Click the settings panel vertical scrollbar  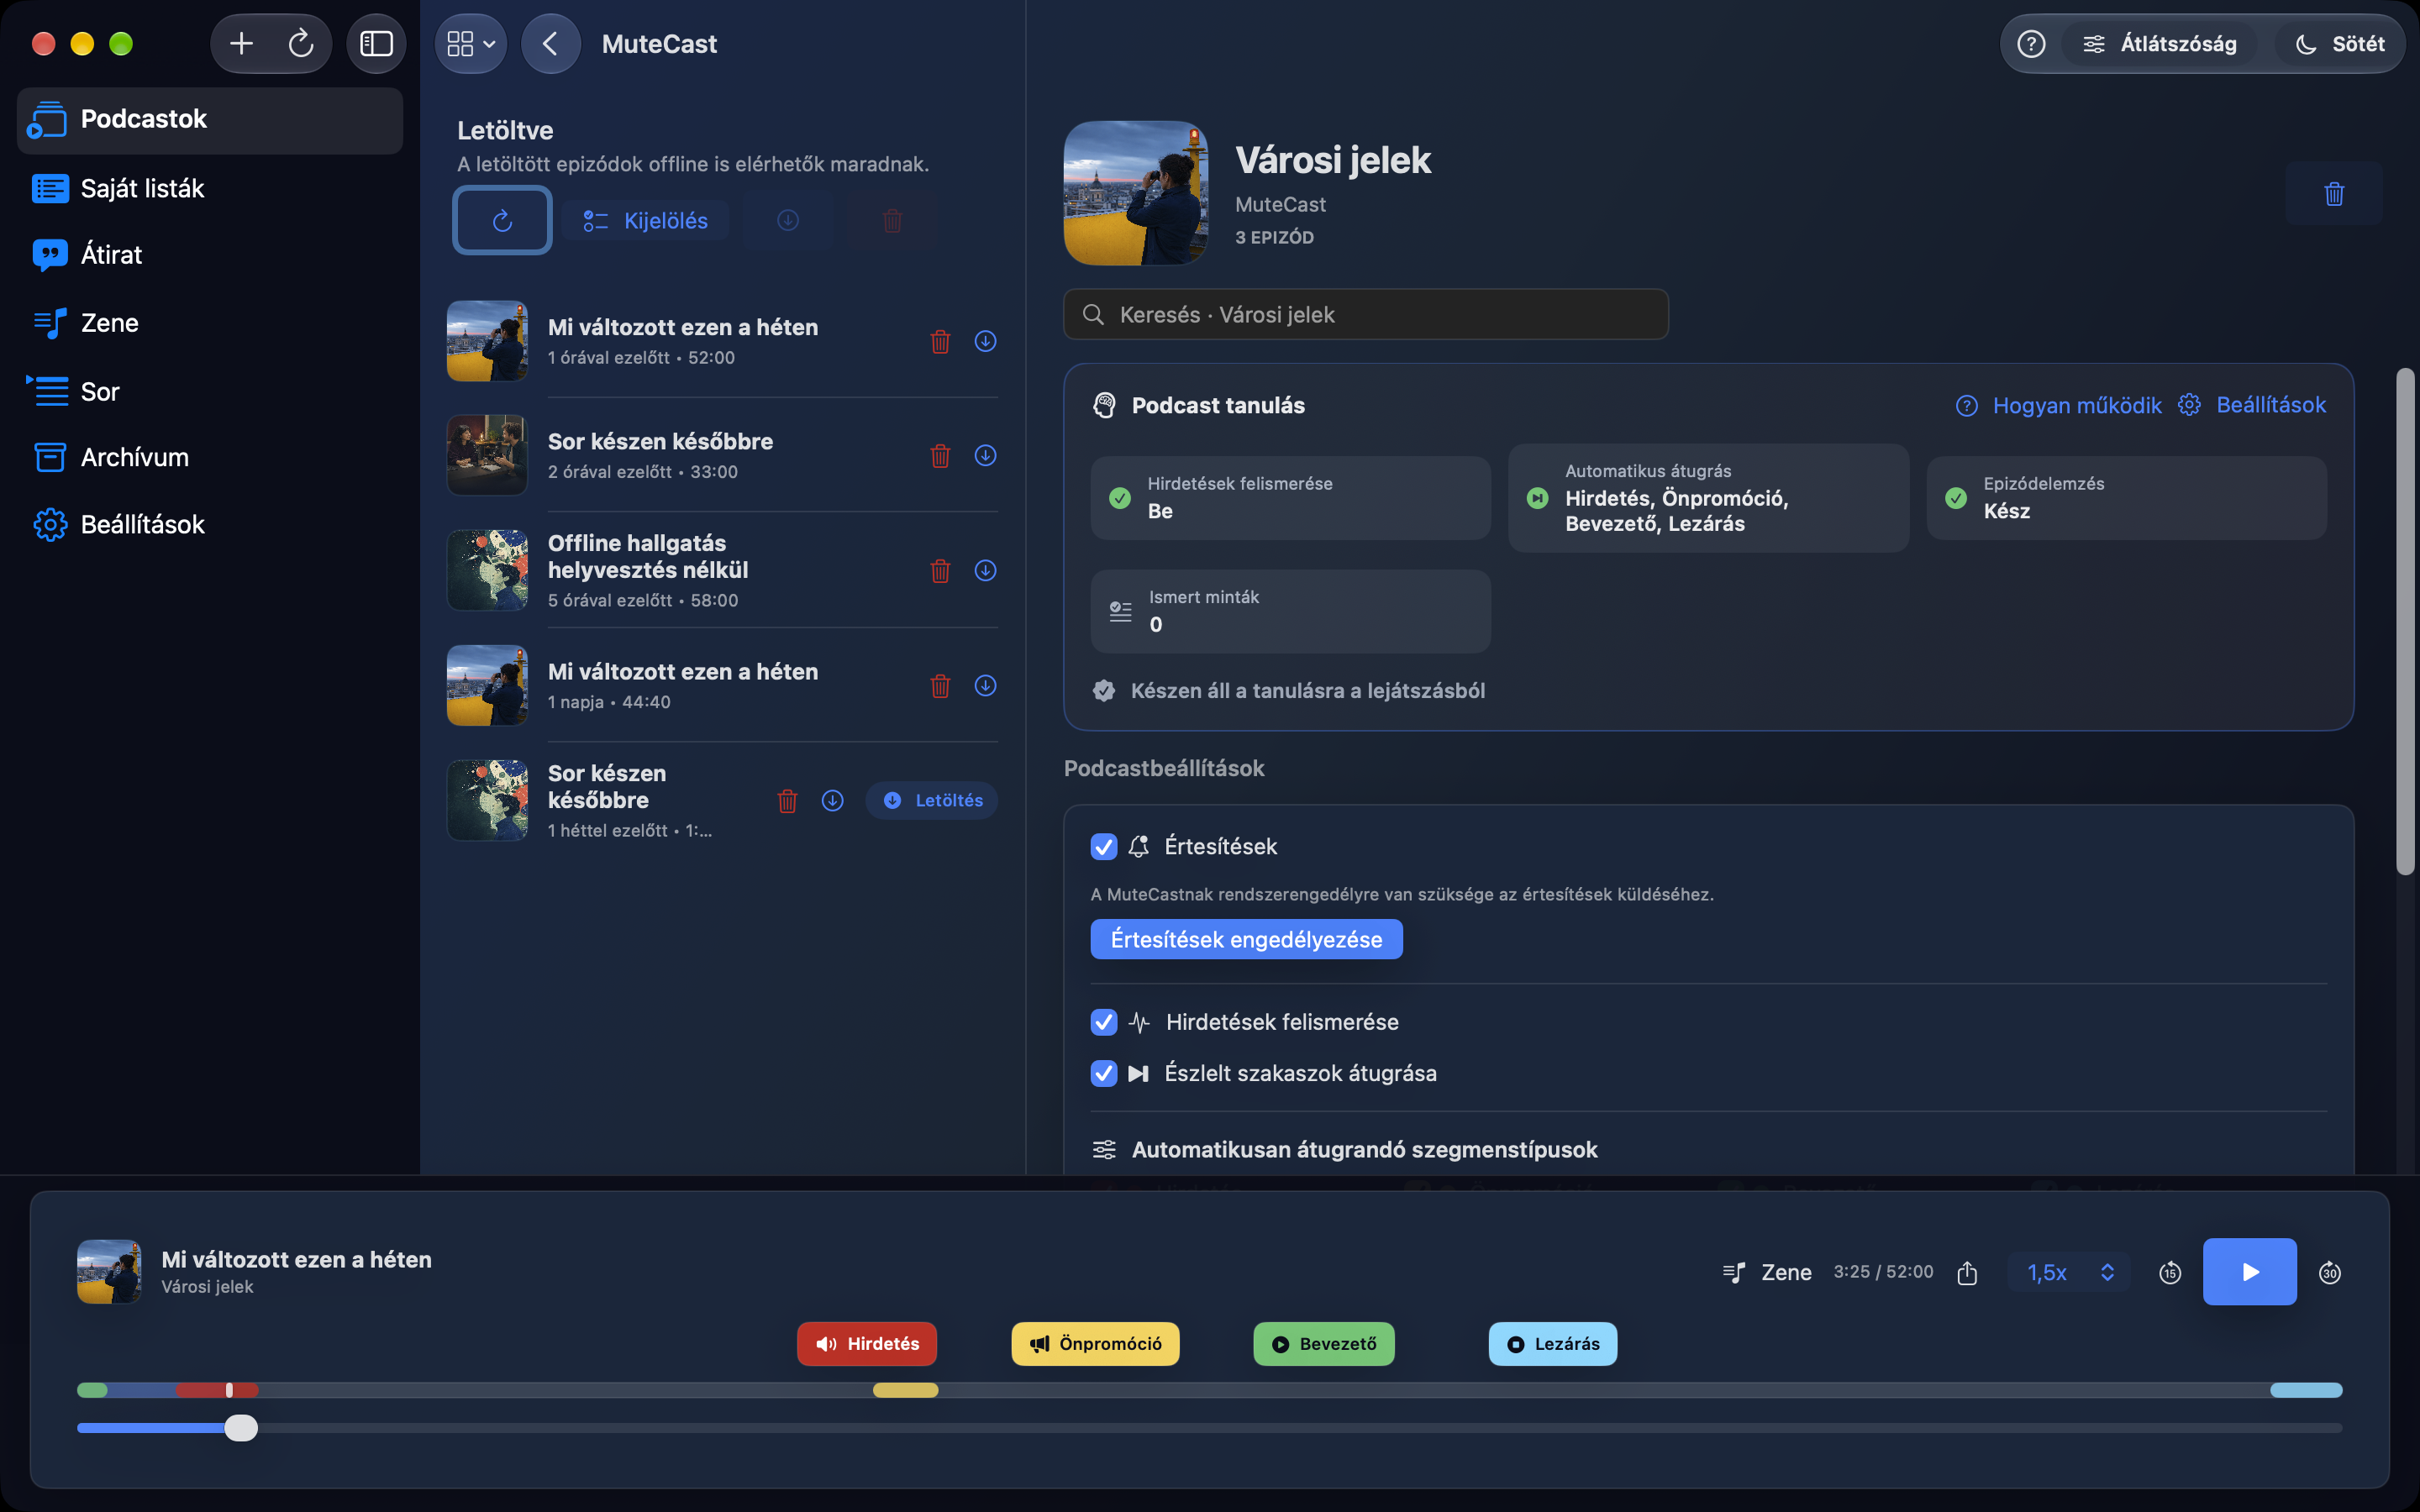[2405, 622]
